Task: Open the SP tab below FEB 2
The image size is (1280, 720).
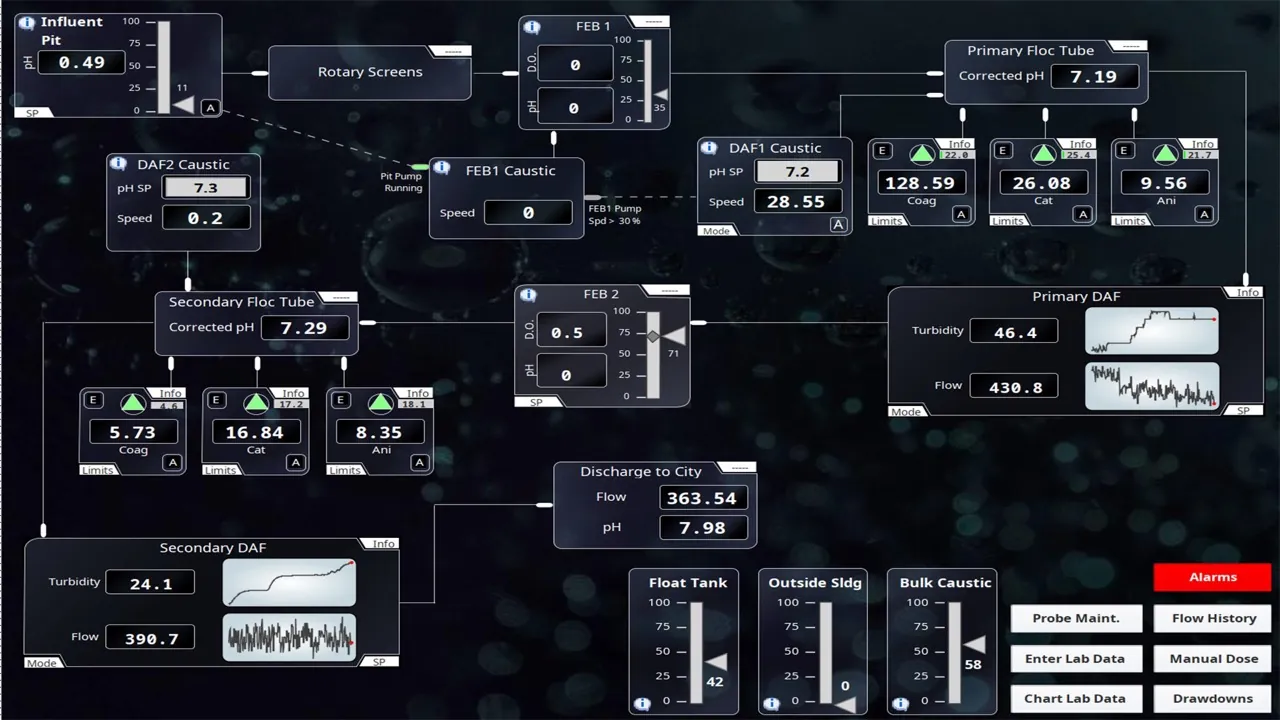Action: pos(536,402)
